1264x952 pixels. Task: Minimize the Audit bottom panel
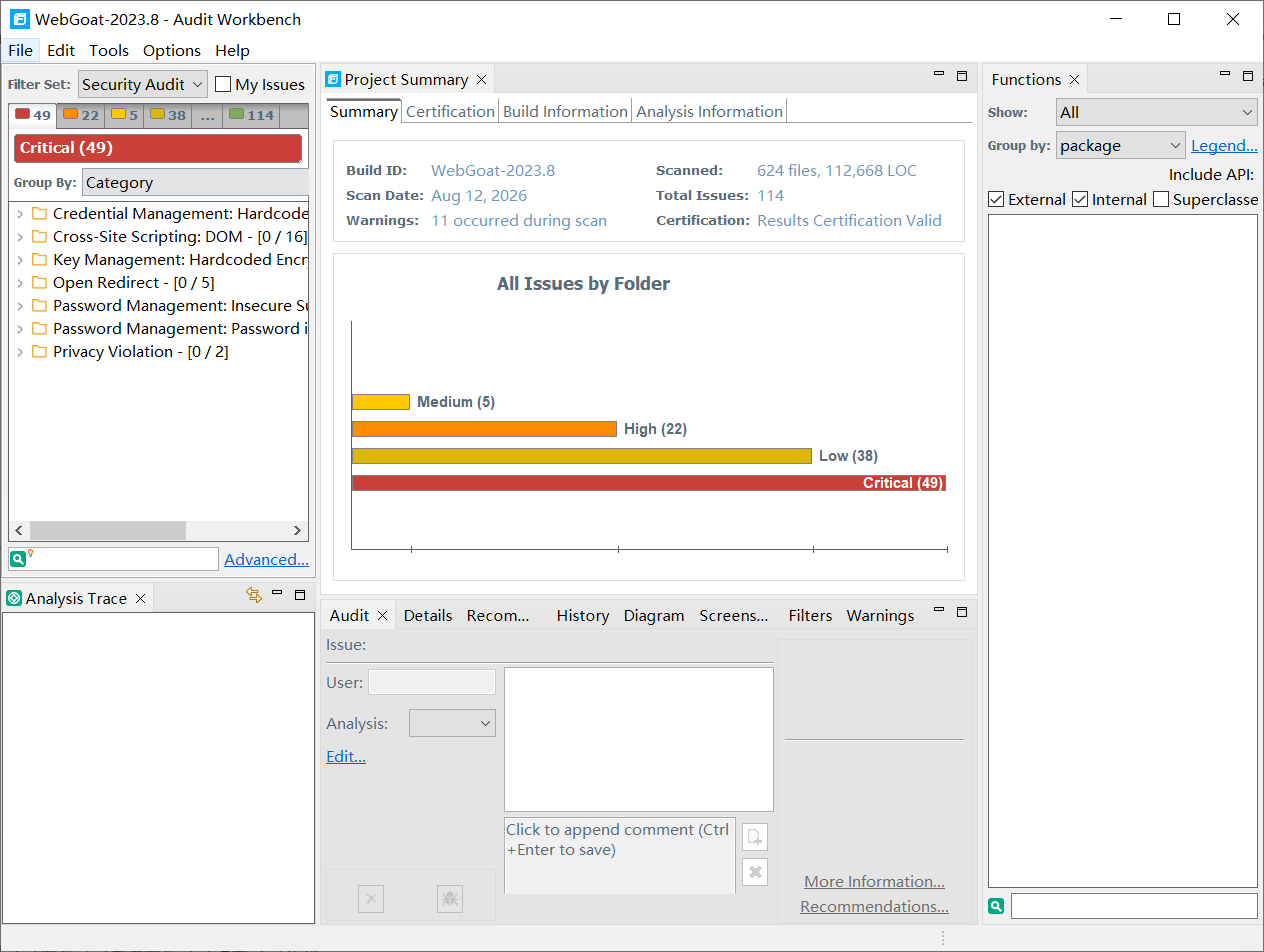click(939, 609)
